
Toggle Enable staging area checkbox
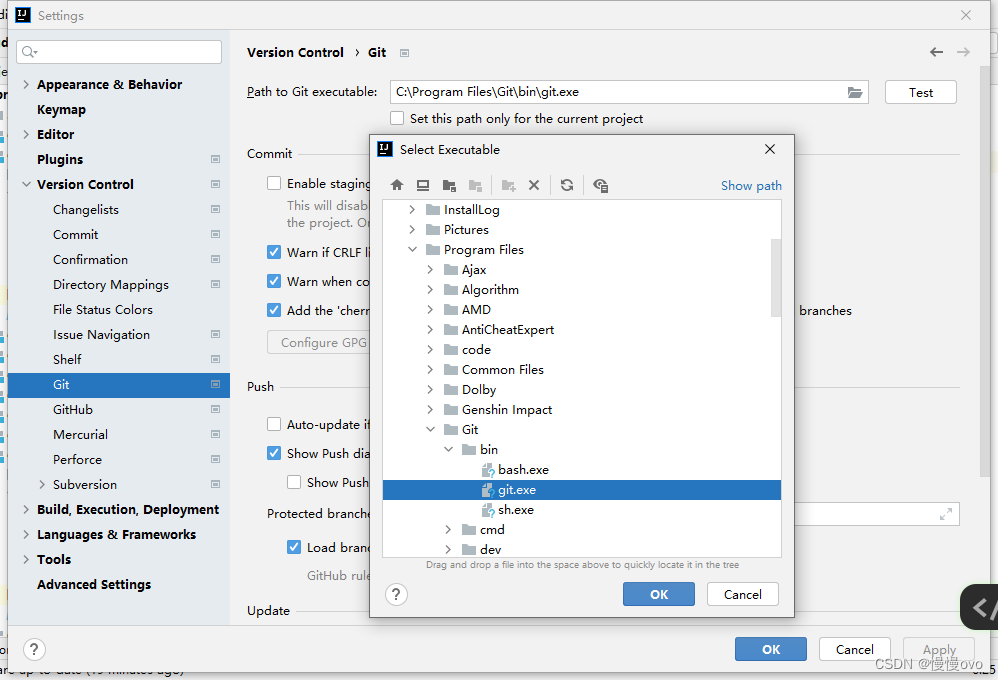274,183
